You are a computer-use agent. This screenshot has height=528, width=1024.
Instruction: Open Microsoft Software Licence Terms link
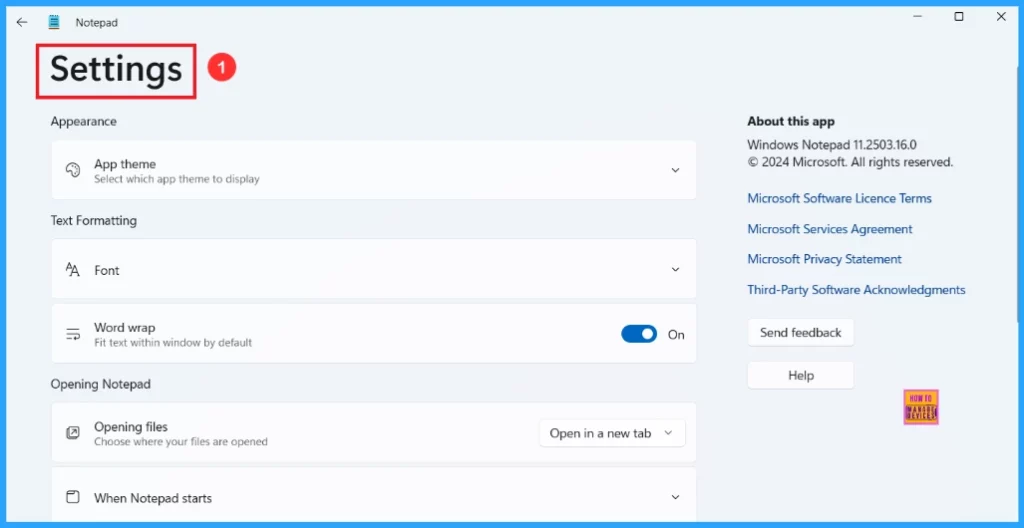[x=839, y=198]
